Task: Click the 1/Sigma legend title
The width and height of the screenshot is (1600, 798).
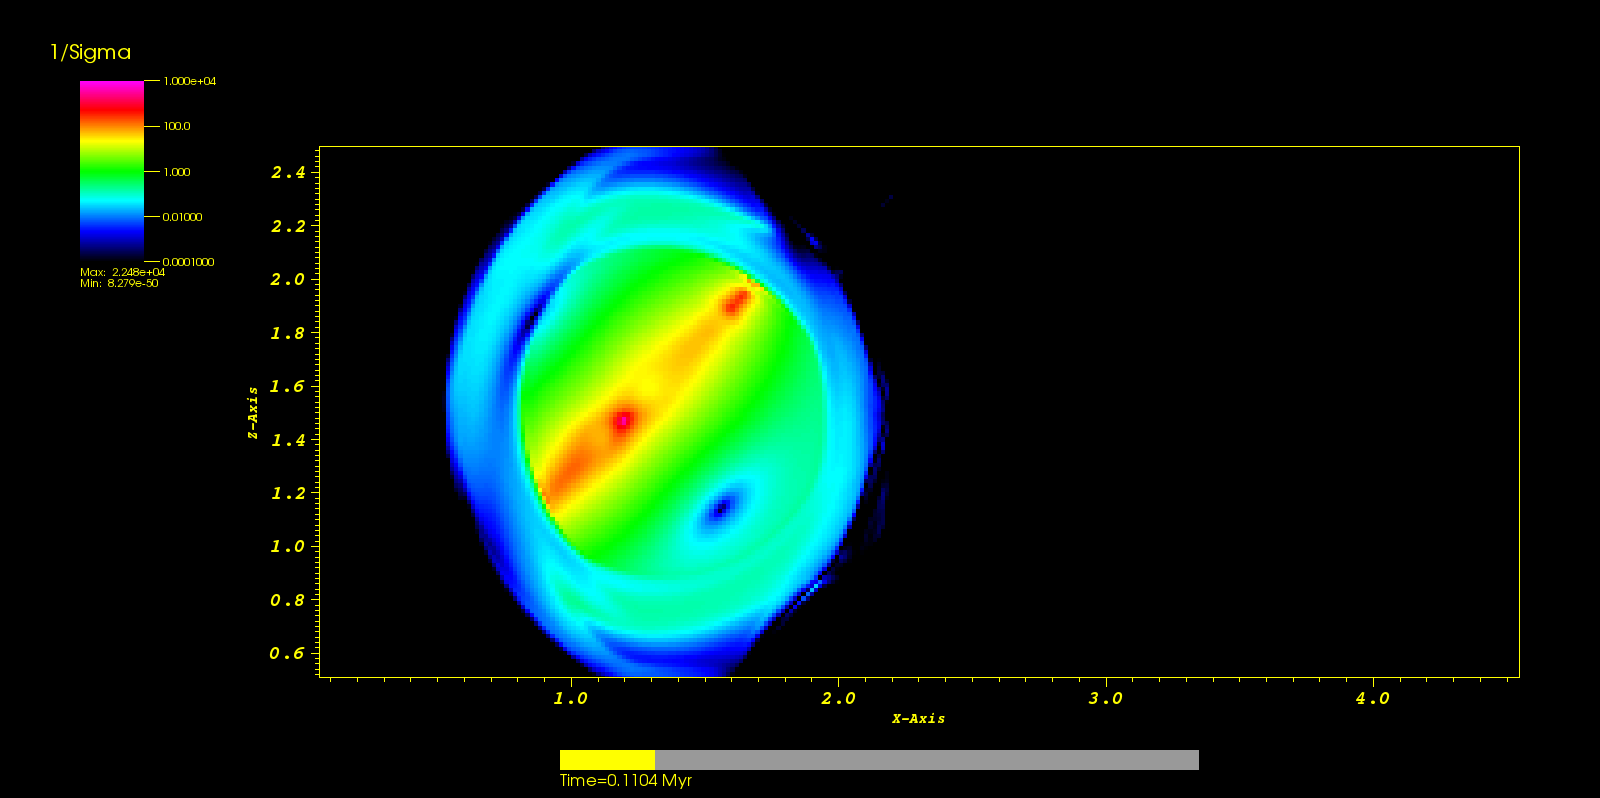Action: tap(91, 53)
